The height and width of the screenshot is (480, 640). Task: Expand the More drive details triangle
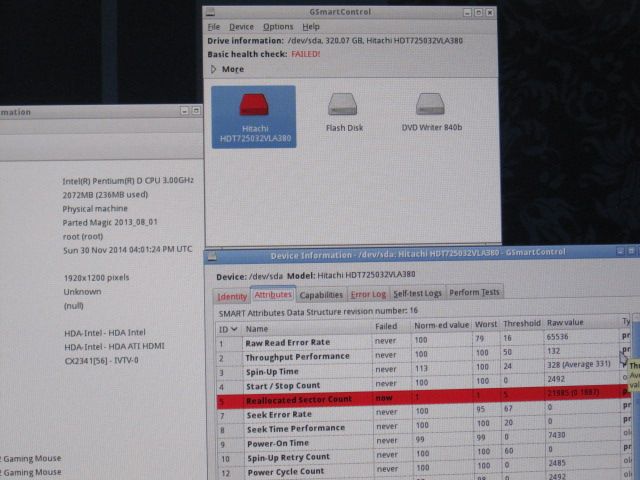tap(213, 69)
